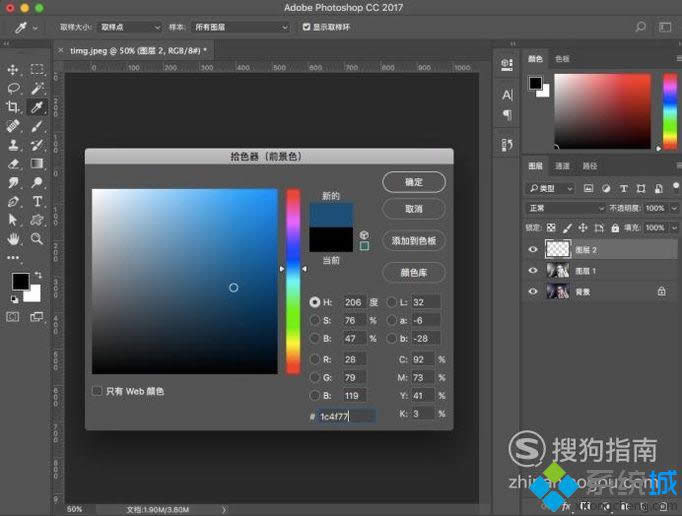Toggle the show sampling ring checkbox
The width and height of the screenshot is (682, 516).
pos(306,27)
